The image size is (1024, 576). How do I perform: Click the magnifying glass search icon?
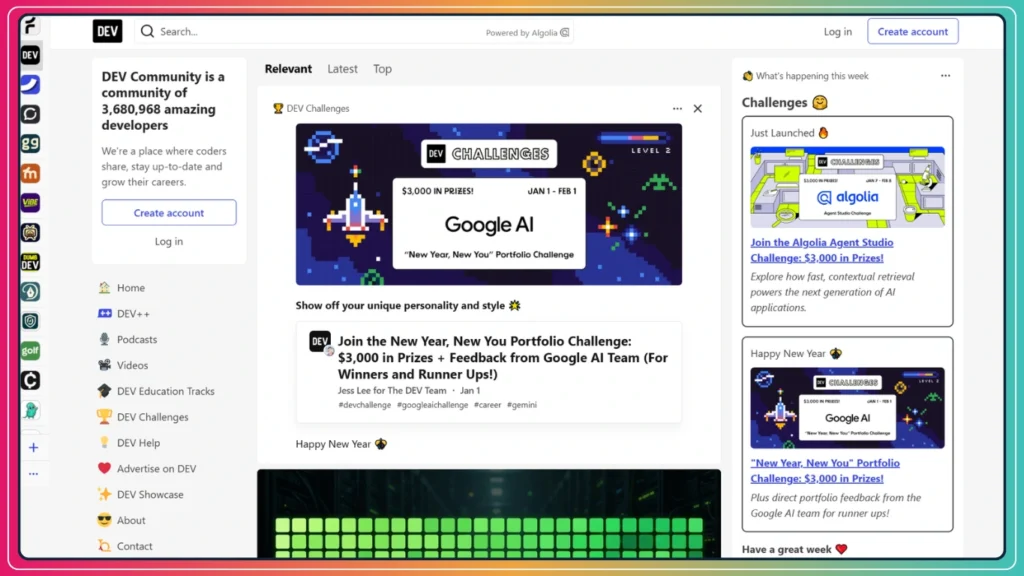[147, 31]
